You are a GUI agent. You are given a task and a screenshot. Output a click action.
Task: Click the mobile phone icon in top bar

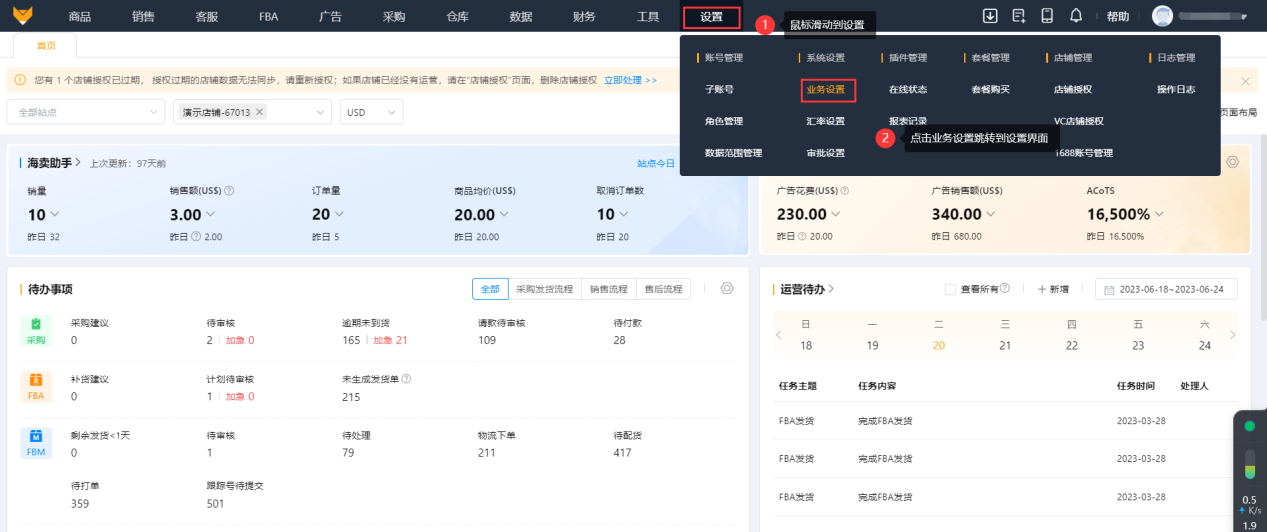click(1047, 16)
